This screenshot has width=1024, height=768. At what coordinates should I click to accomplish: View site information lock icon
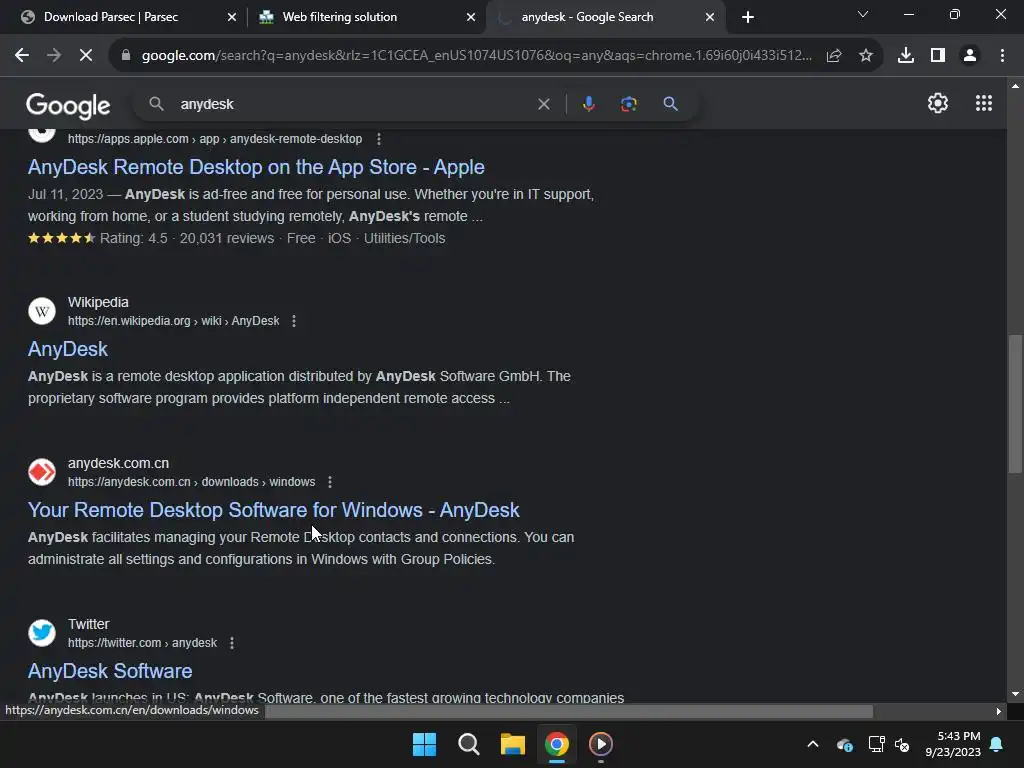(126, 56)
